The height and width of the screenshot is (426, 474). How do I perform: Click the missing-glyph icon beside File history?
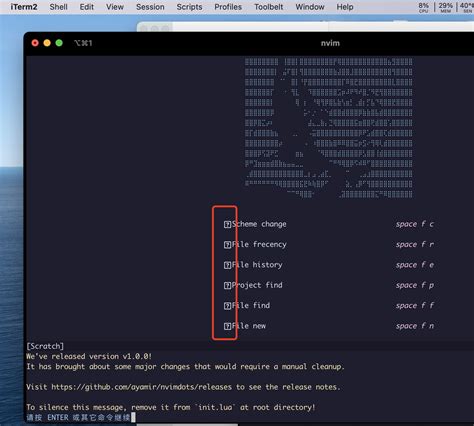click(227, 265)
